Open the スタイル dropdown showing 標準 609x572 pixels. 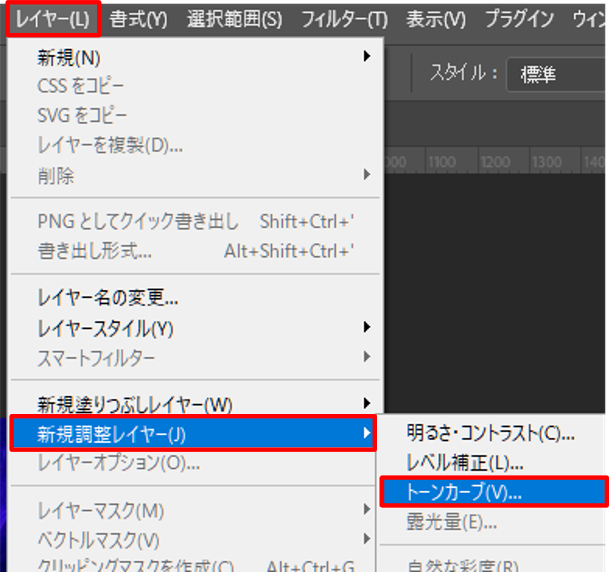(x=557, y=74)
